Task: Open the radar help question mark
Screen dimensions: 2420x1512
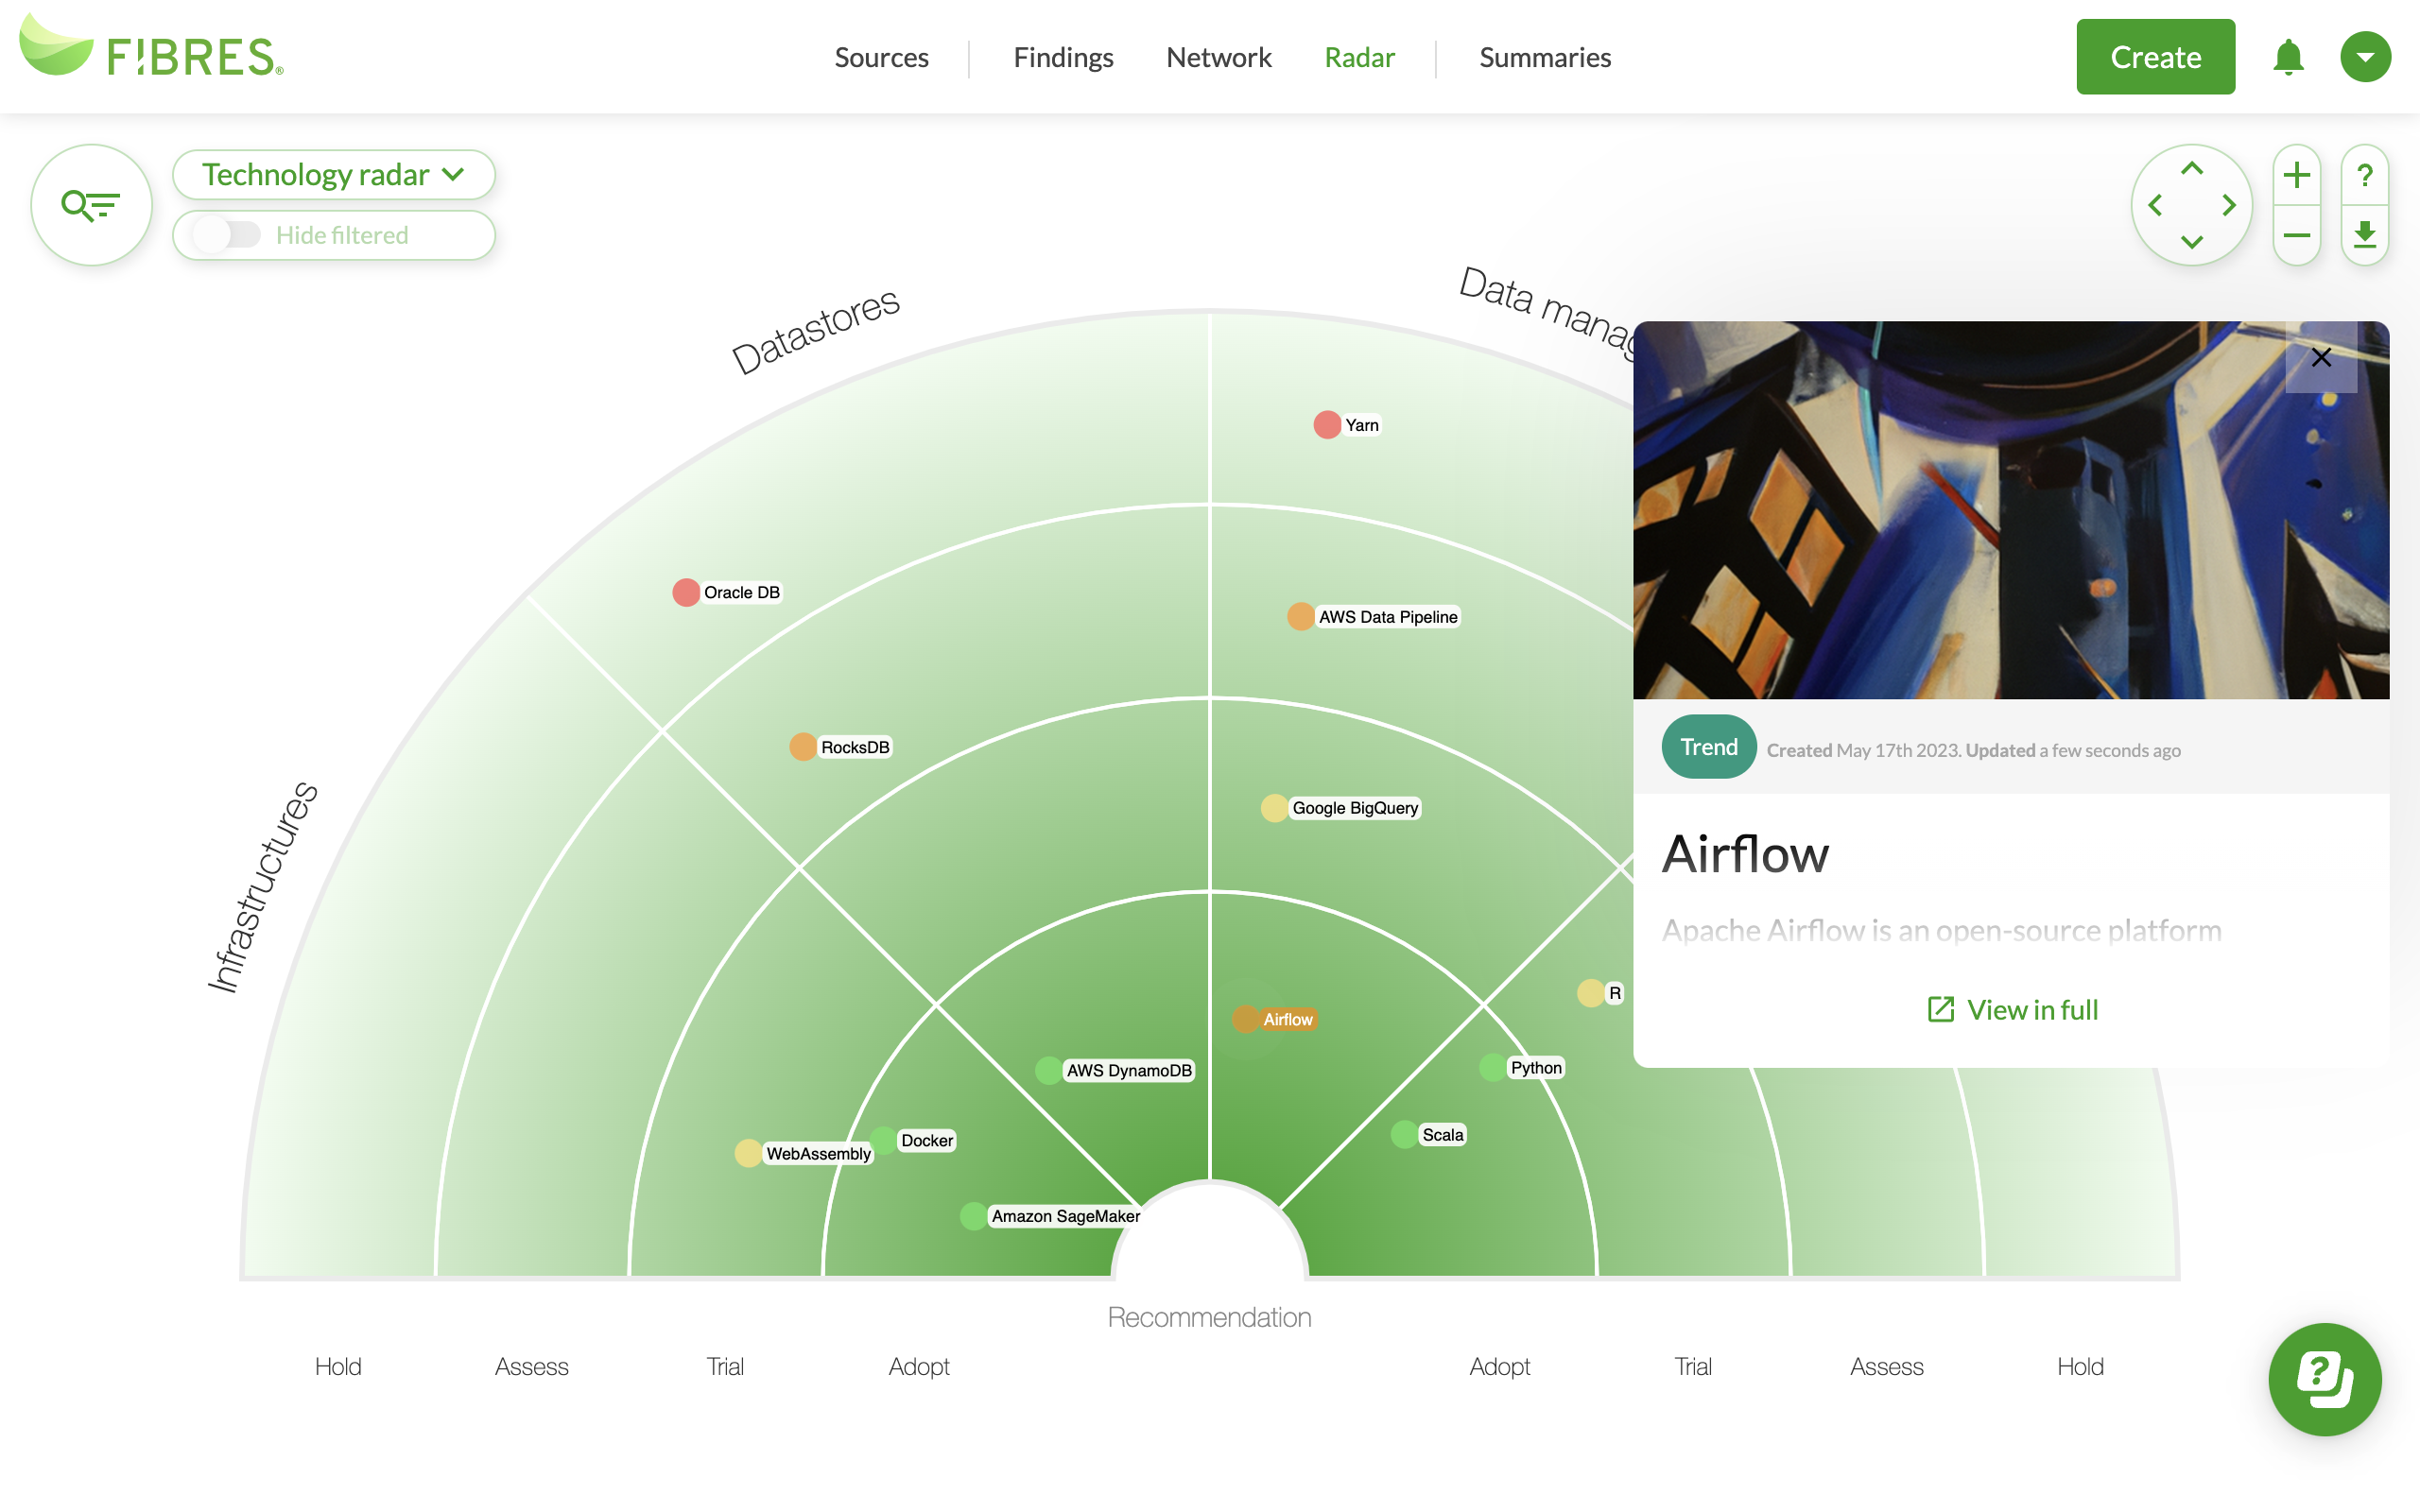Action: (x=2365, y=175)
